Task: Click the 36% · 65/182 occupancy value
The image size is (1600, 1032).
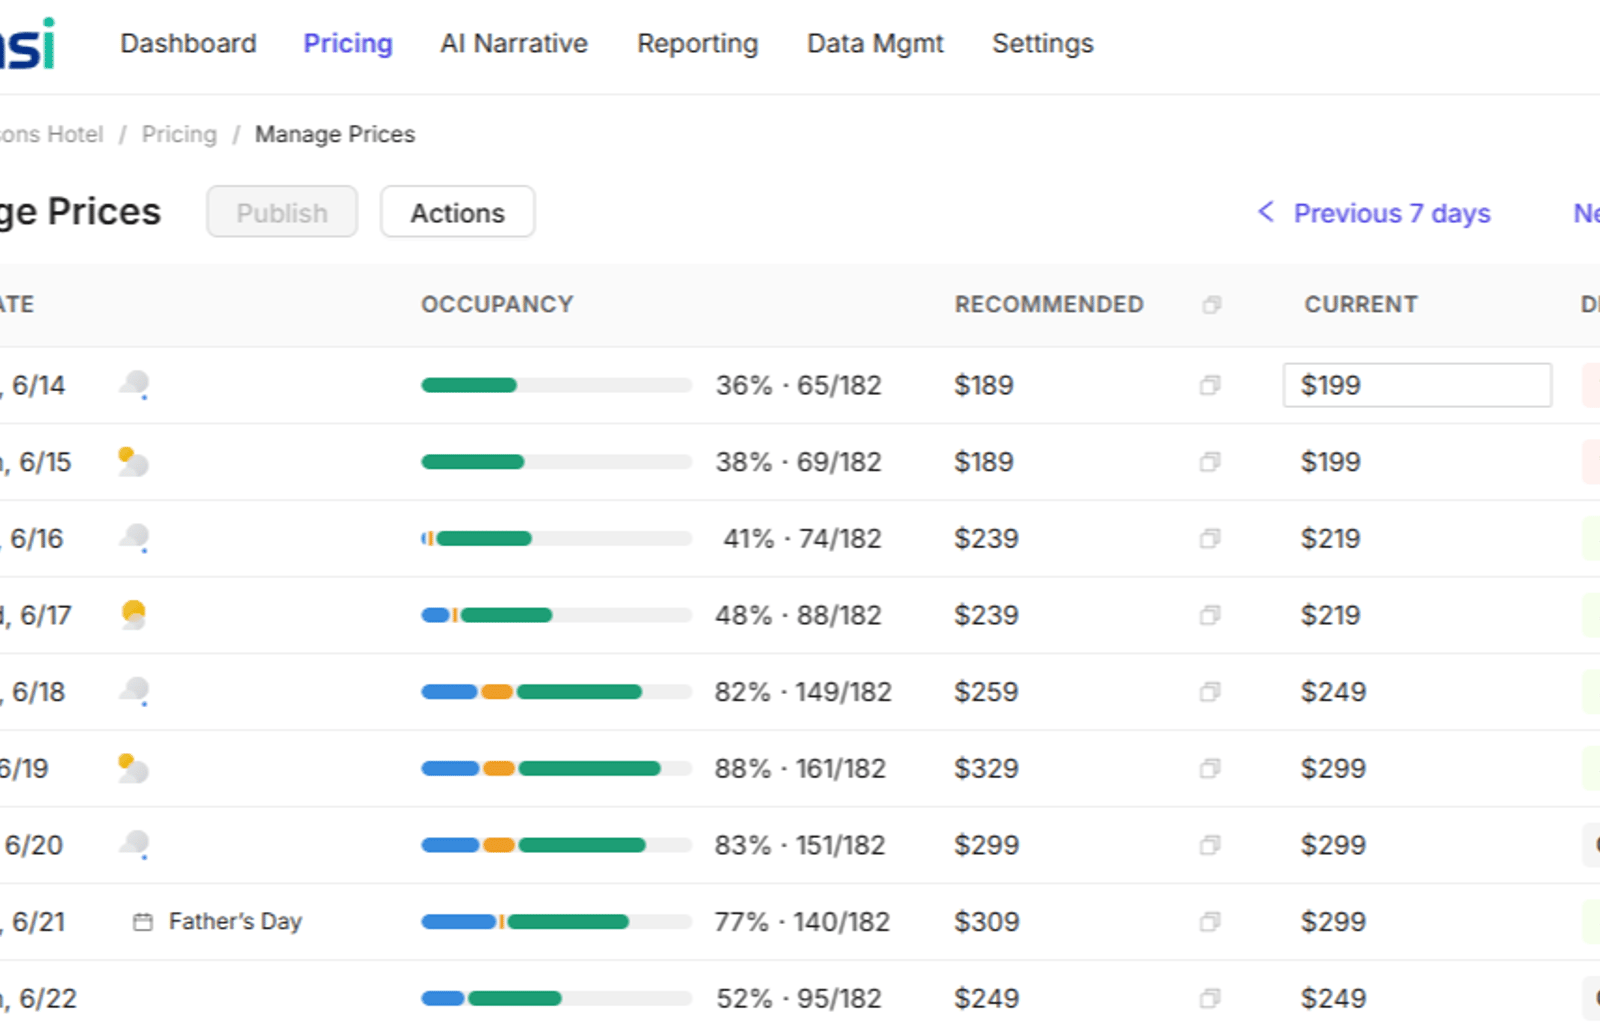Action: tap(798, 385)
